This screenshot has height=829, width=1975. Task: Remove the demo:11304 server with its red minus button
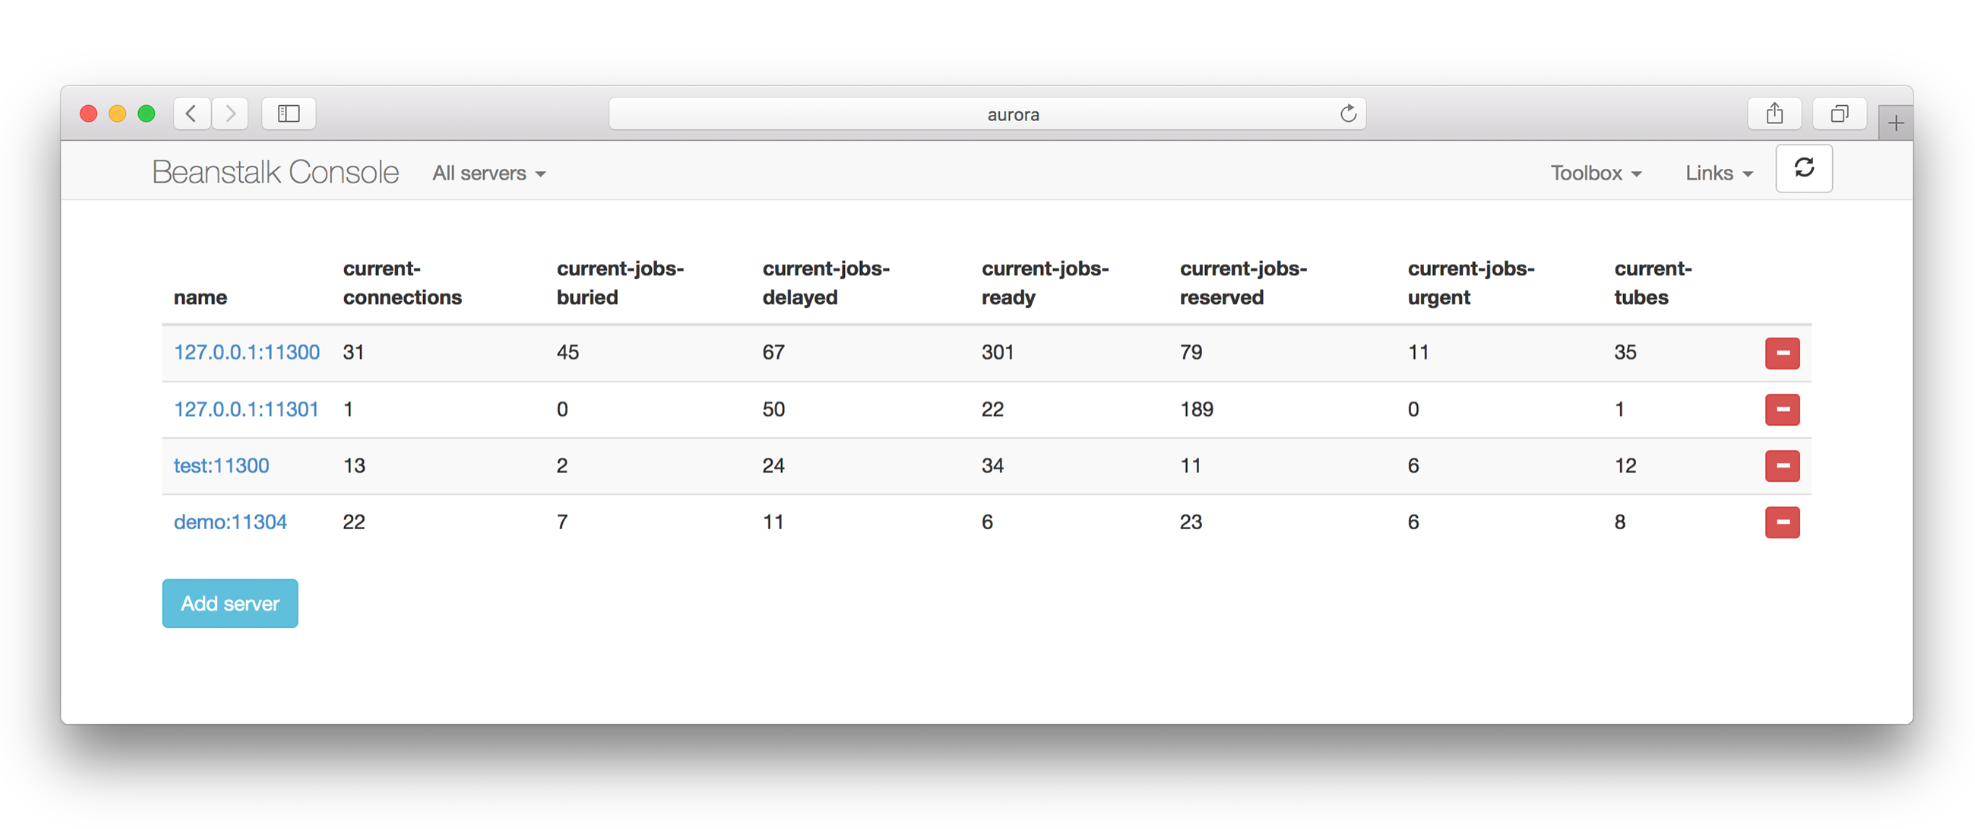click(1782, 522)
